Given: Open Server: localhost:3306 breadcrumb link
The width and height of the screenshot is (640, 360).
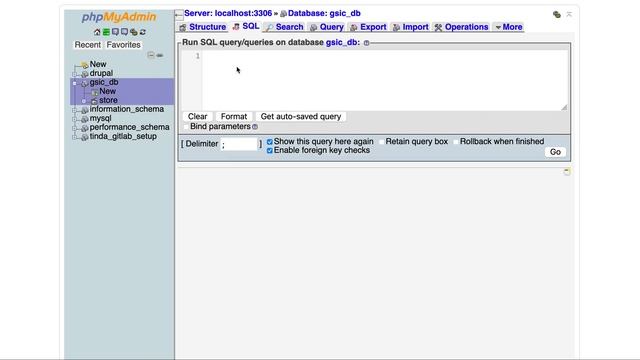Looking at the screenshot, I should [x=228, y=13].
